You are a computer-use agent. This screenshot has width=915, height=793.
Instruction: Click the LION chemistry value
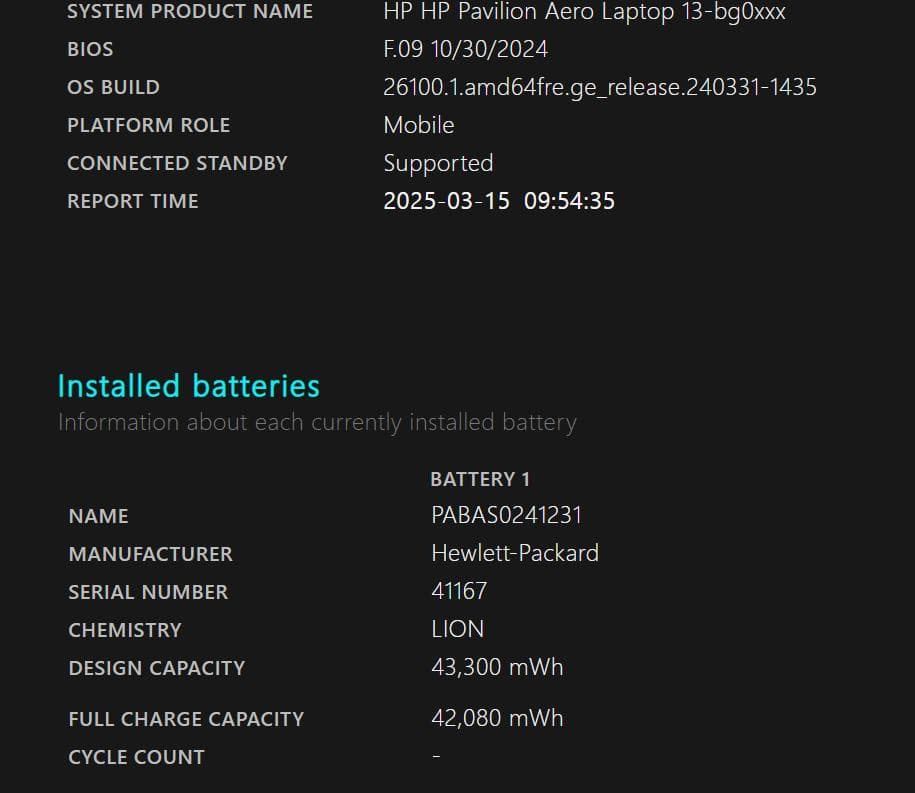coord(457,629)
